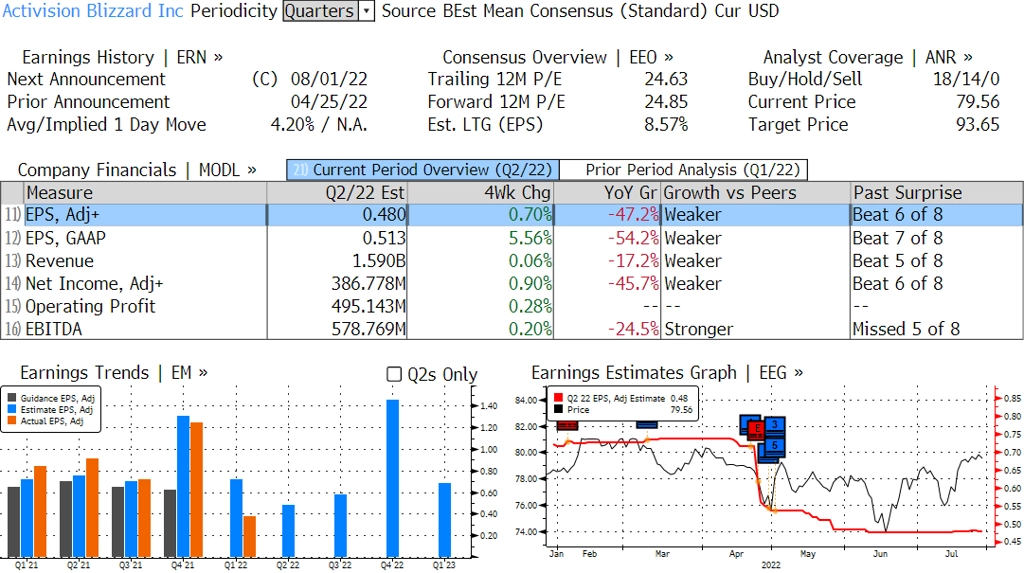Select the Net Income, Adj+ row
The image size is (1024, 573).
coord(512,284)
